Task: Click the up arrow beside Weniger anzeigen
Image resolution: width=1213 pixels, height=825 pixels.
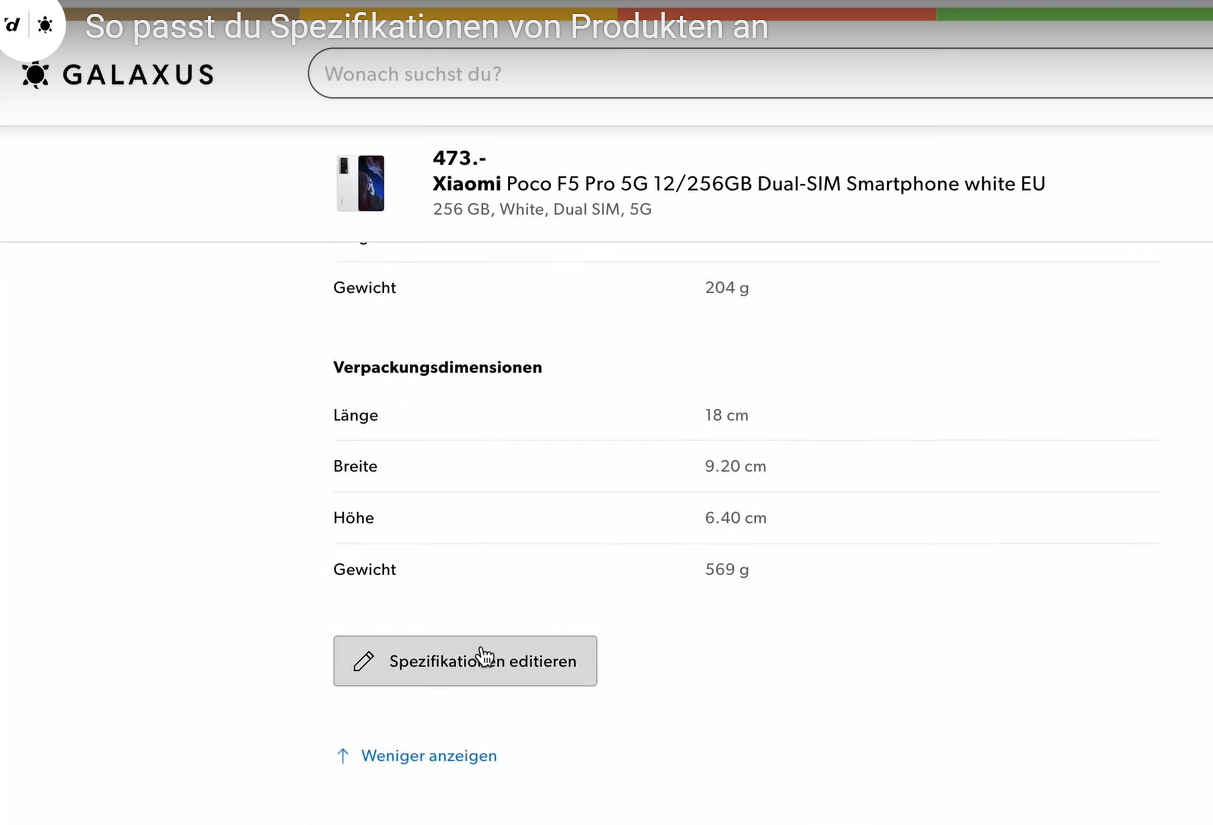Action: (343, 756)
